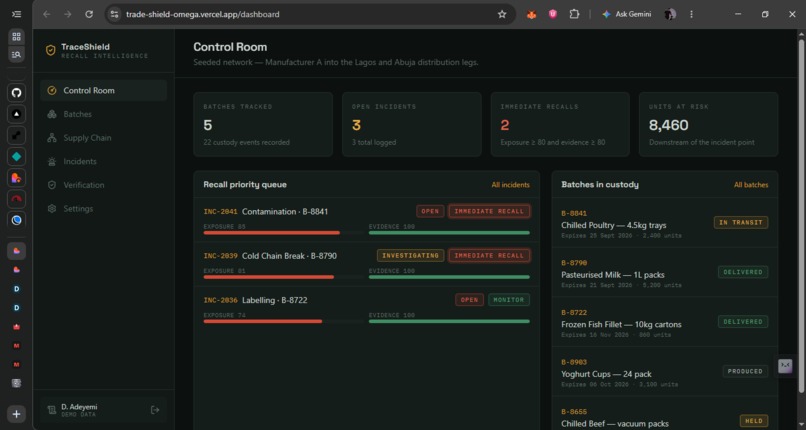
Task: Select batch B-8841 Chilled Poultry
Action: pyautogui.click(x=665, y=223)
